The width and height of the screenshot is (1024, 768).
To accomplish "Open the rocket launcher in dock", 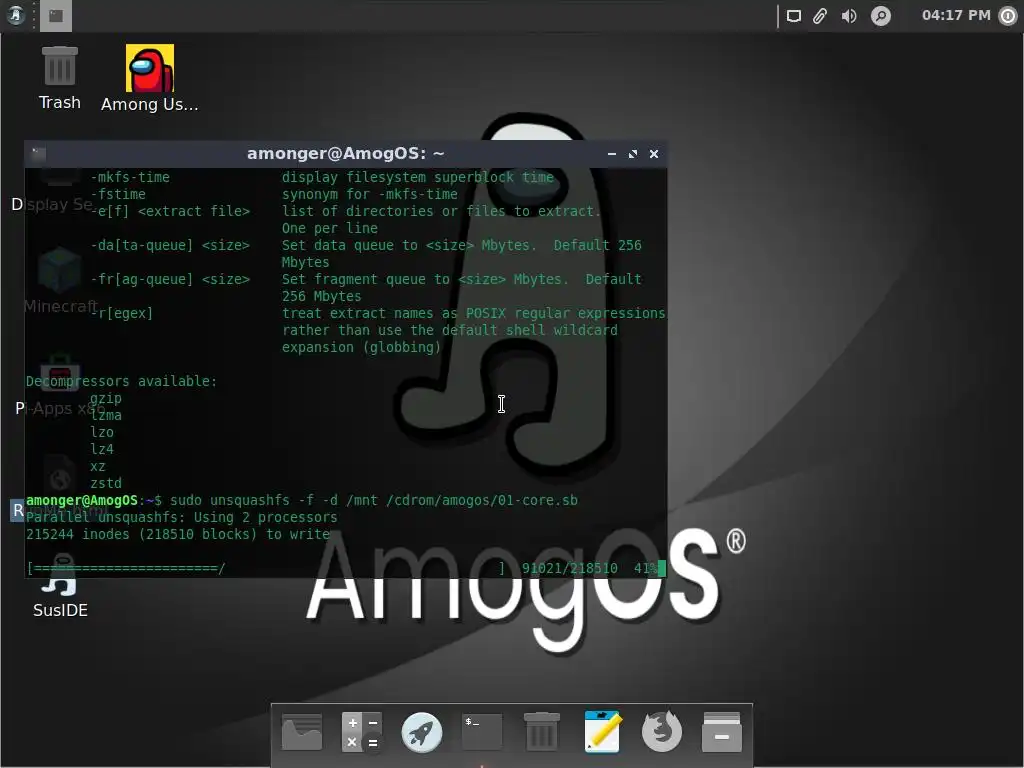I will click(x=421, y=732).
